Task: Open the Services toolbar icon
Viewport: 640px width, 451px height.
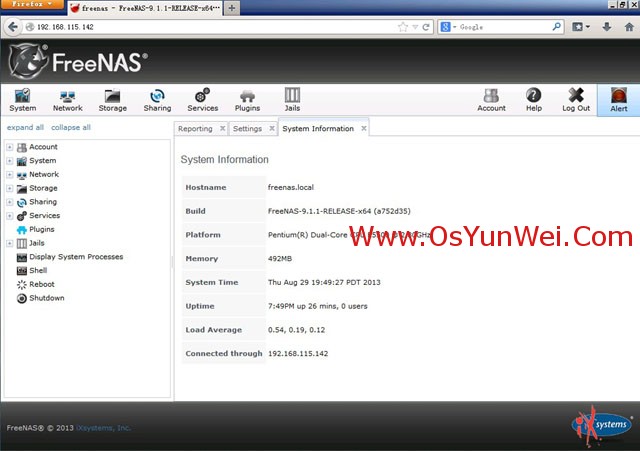Action: [202, 100]
